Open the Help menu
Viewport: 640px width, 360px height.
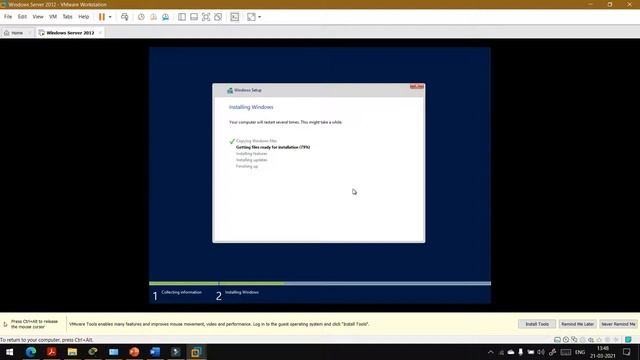click(x=84, y=17)
